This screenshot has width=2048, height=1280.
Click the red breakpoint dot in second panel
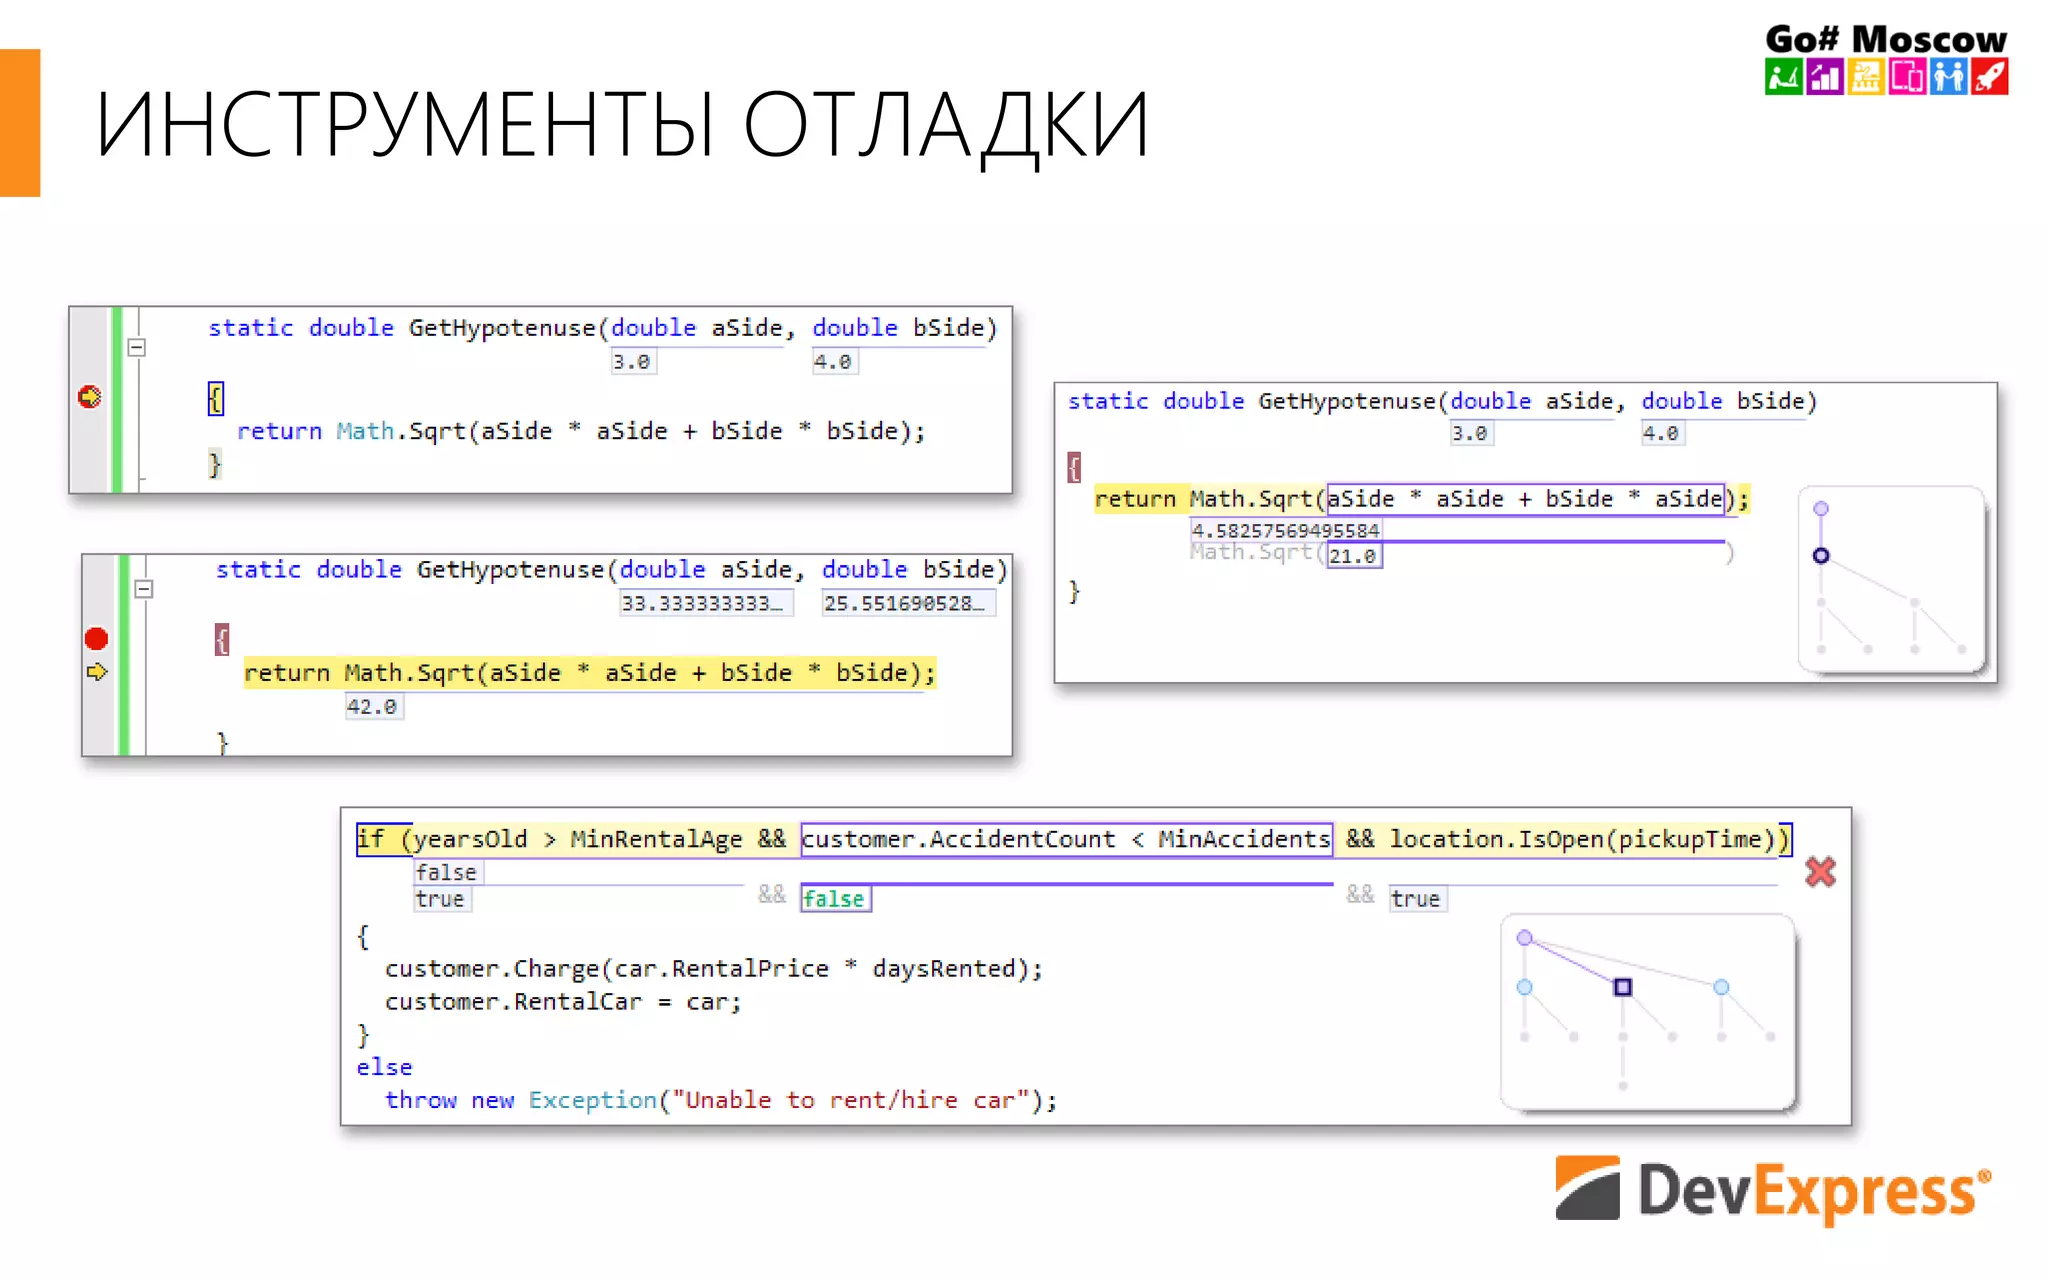click(x=96, y=639)
